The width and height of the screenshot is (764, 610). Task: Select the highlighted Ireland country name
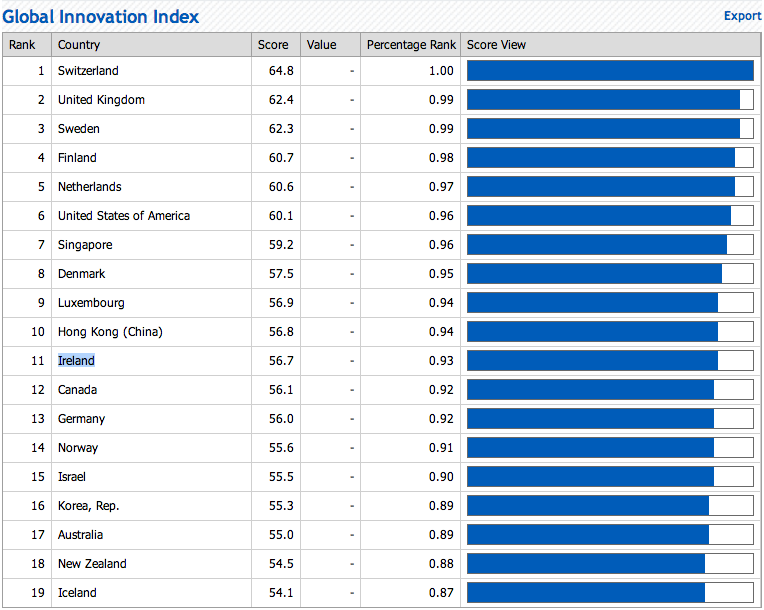point(76,361)
